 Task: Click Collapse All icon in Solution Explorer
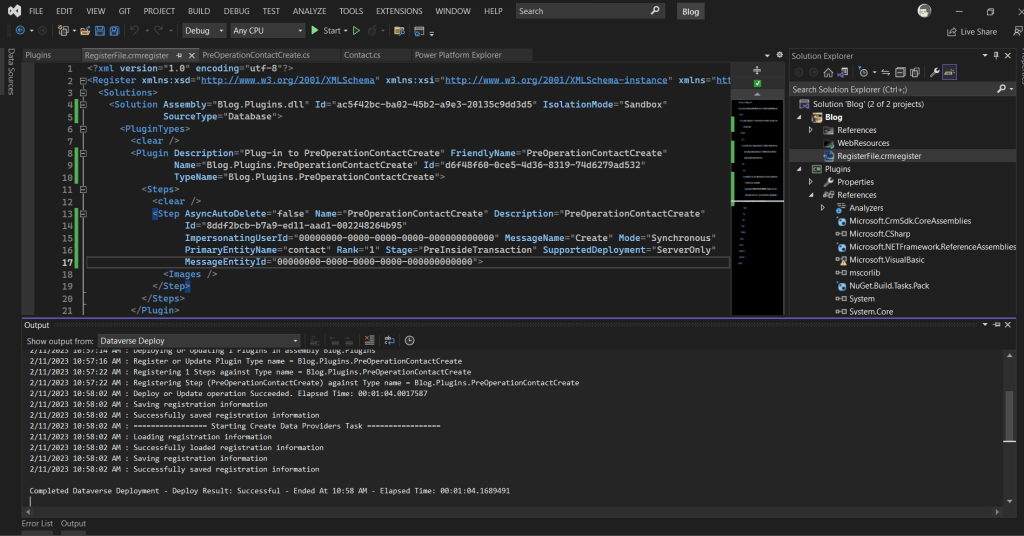point(900,72)
